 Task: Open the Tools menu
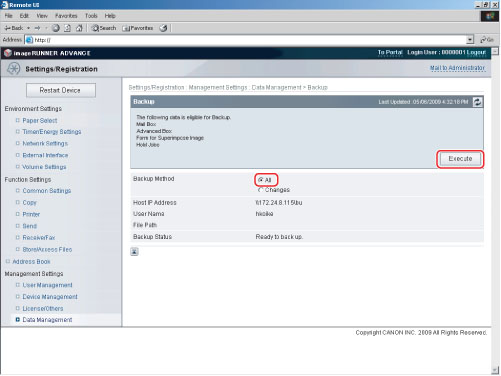pyautogui.click(x=91, y=16)
